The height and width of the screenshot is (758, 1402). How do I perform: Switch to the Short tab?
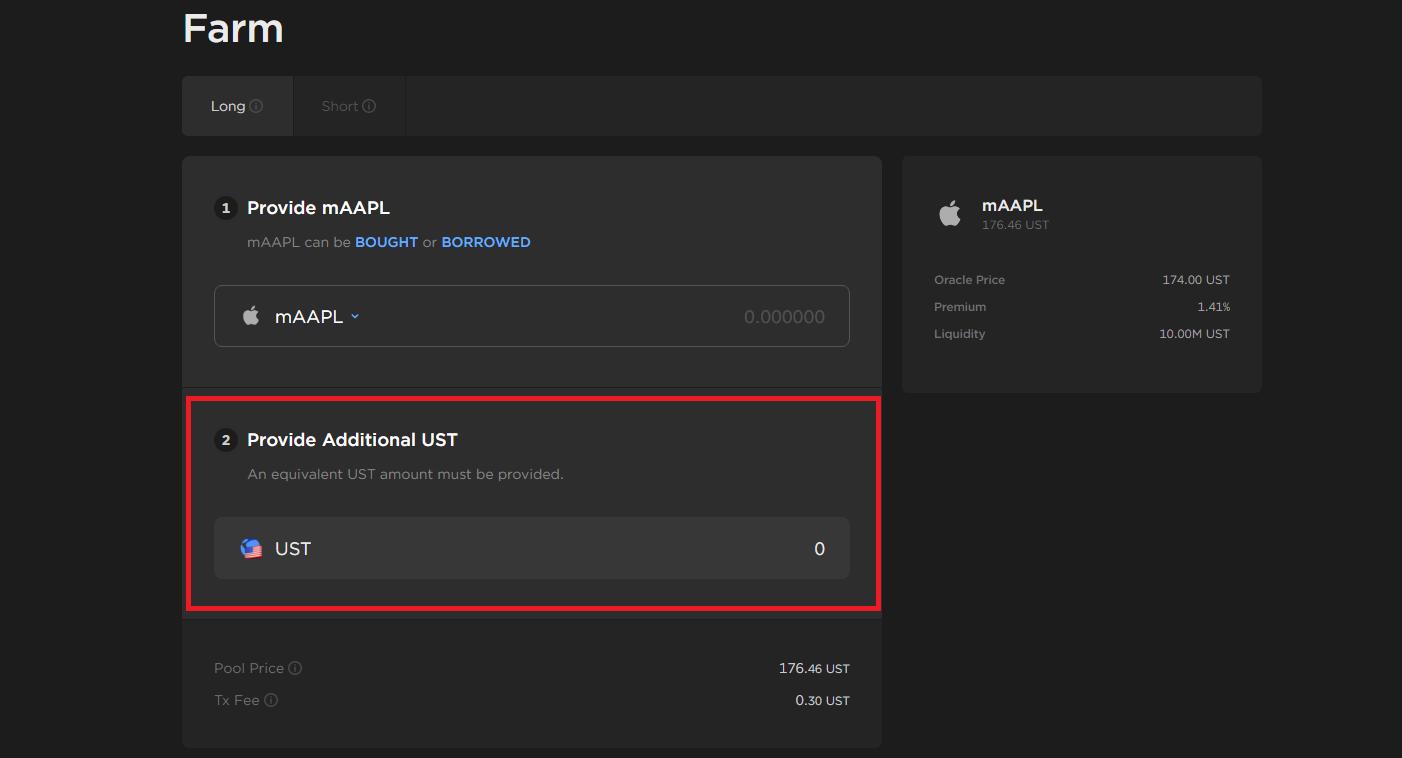pos(339,106)
